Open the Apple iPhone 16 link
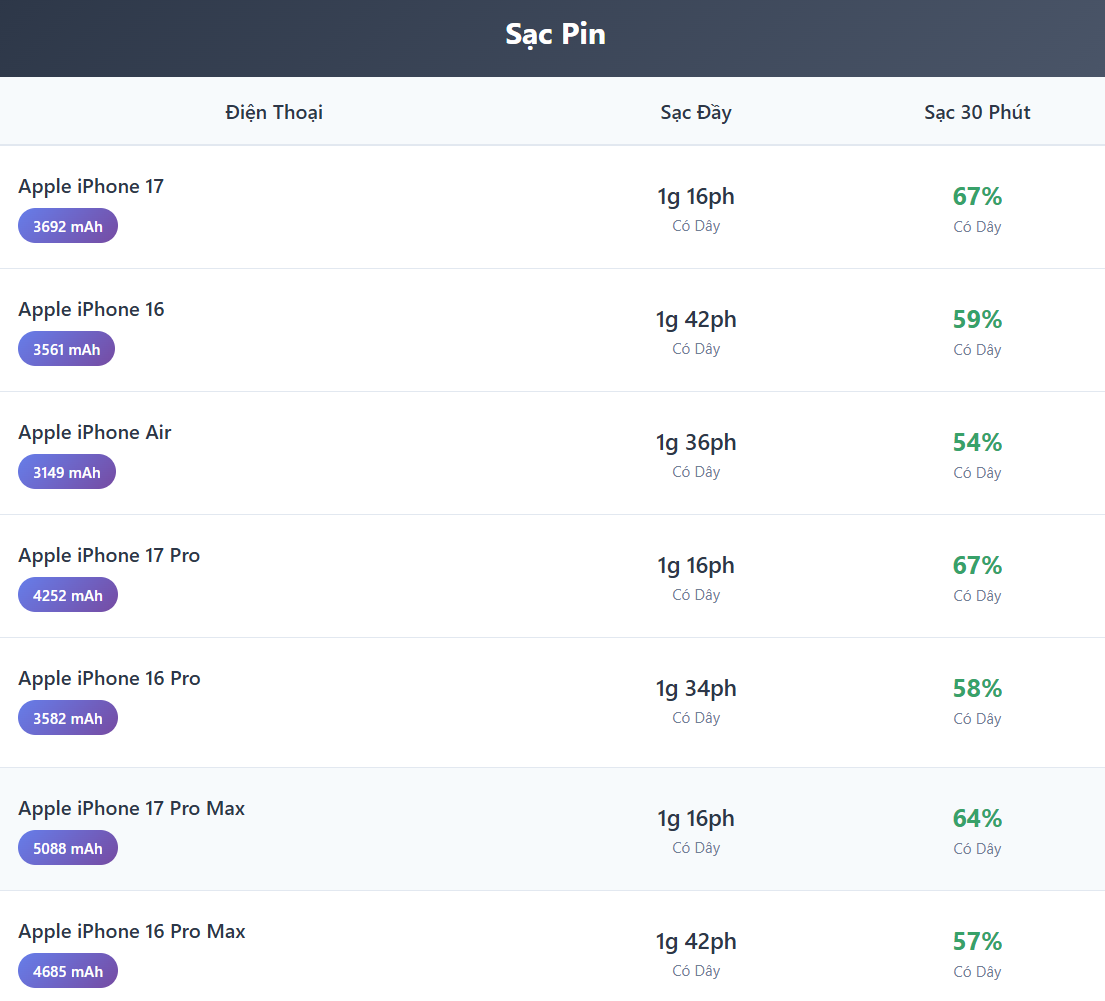Viewport: 1105px width, 1001px height. tap(91, 309)
